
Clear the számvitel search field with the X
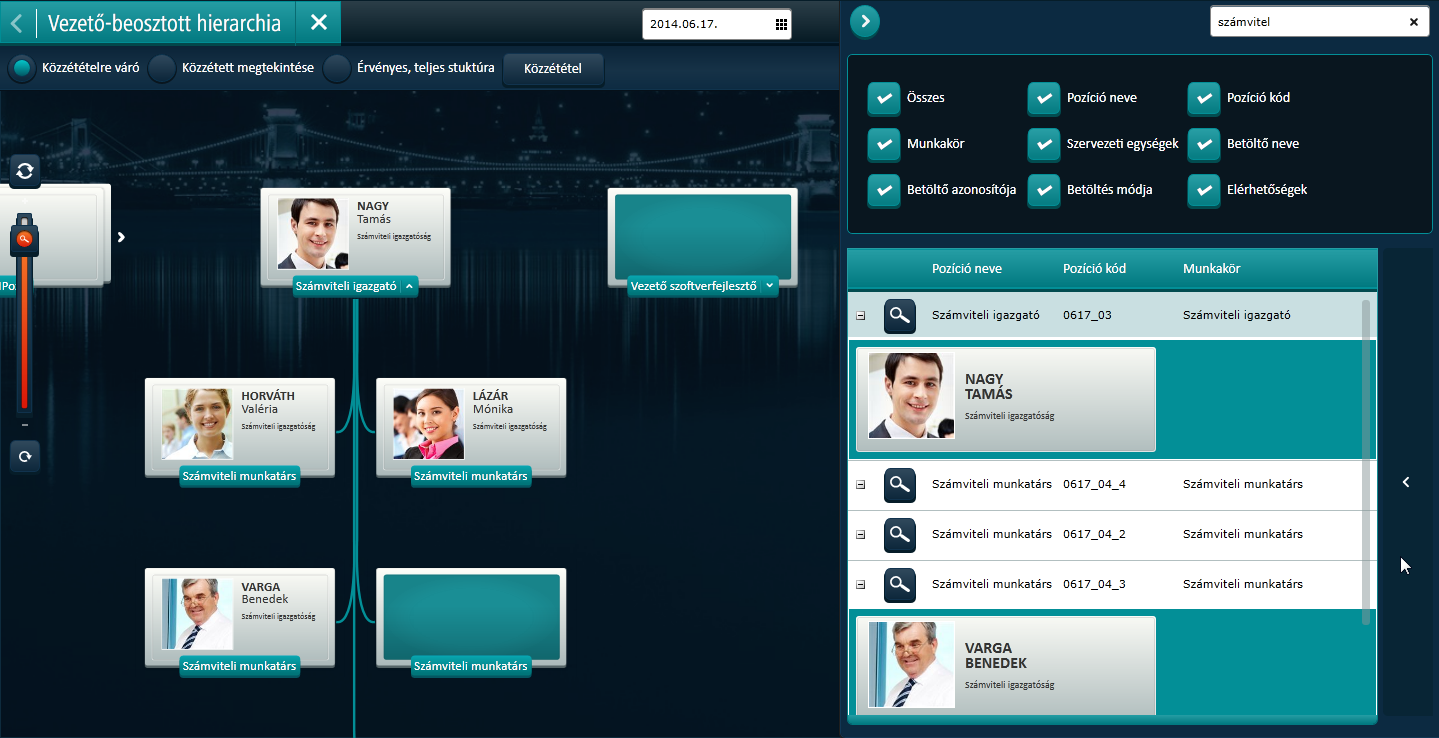[1413, 22]
